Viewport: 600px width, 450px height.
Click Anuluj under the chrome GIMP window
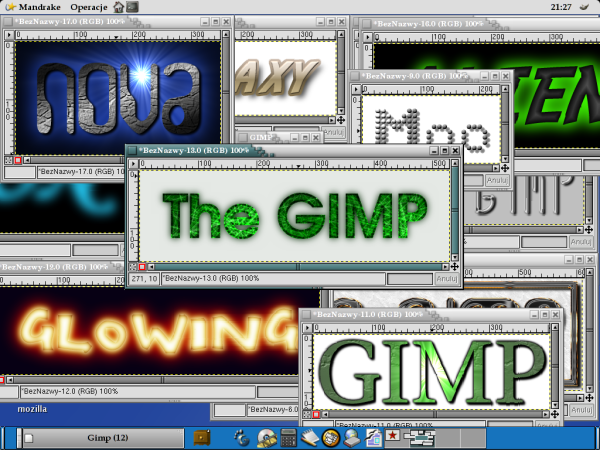[x=581, y=241]
